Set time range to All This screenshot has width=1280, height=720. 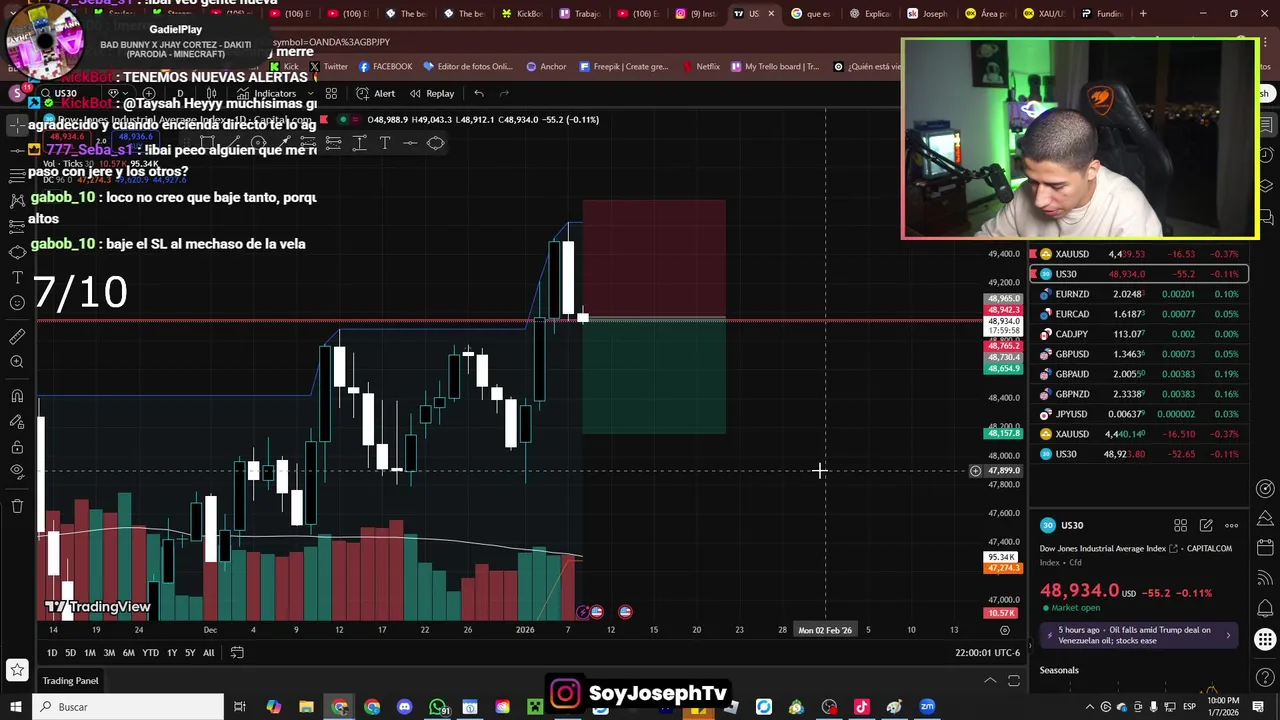pos(208,653)
